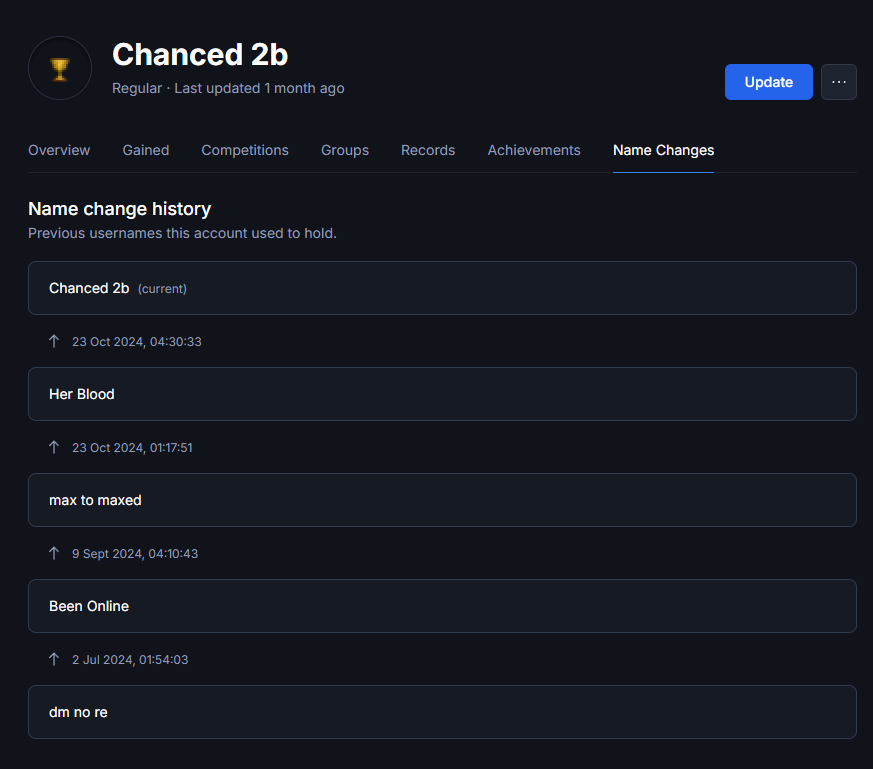873x769 pixels.
Task: Switch to the Overview tab
Action: point(59,150)
